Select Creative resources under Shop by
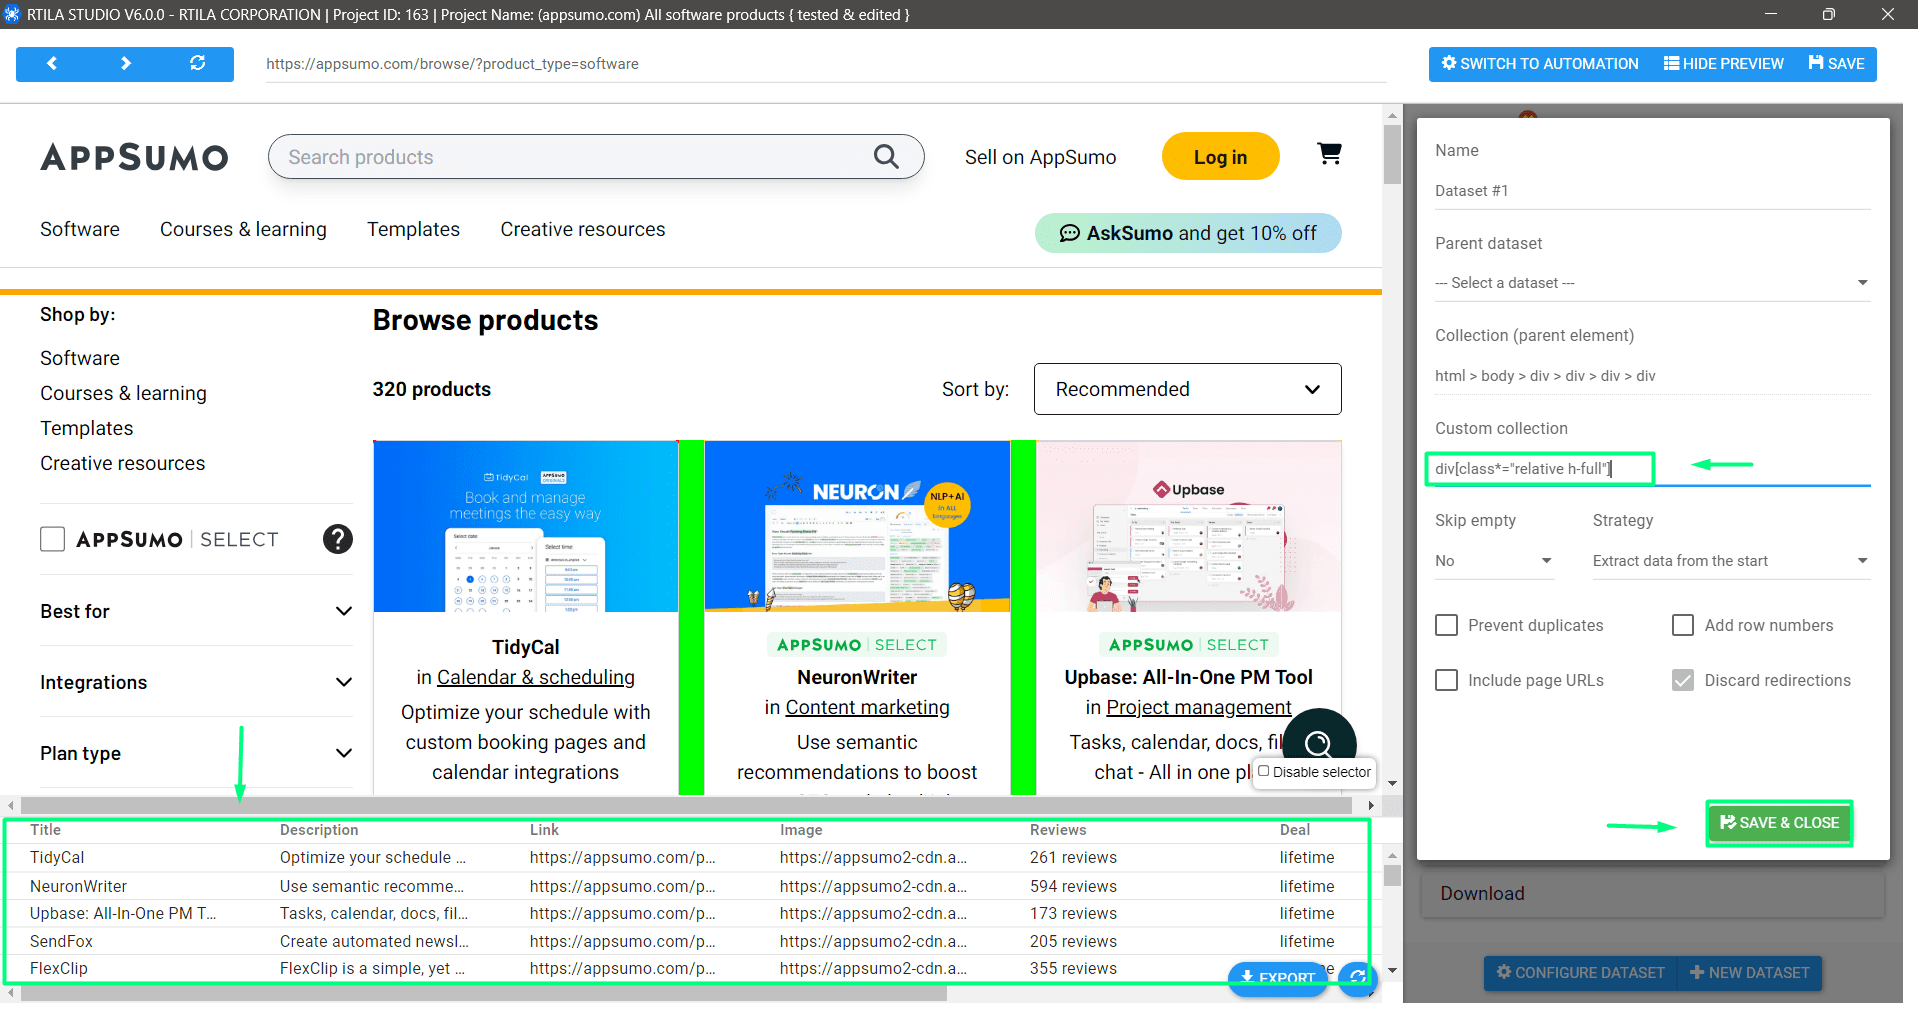The width and height of the screenshot is (1918, 1019). (122, 463)
